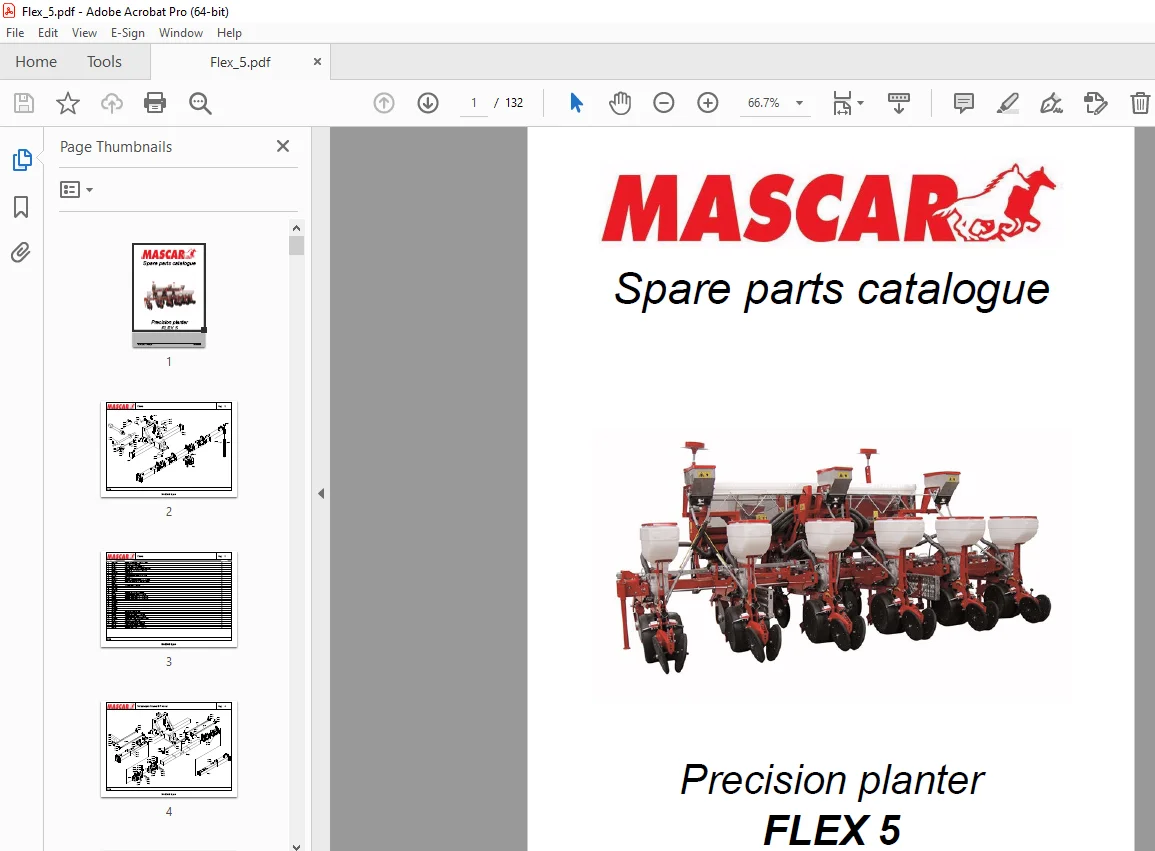Open the File menu
Viewport: 1155px width, 851px height.
[15, 33]
